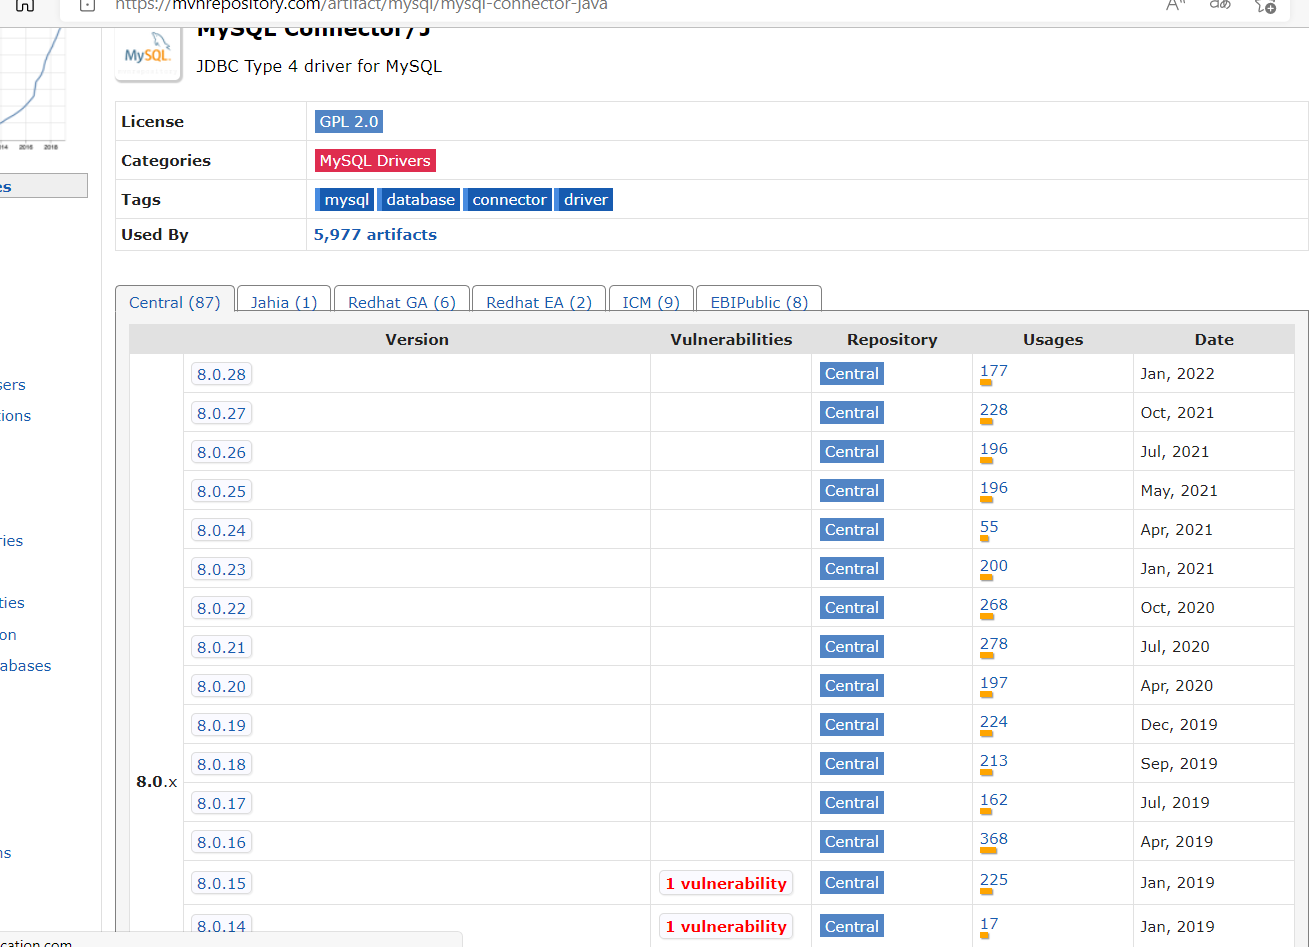Open the 200 usages link for 8.0.23
Image resolution: width=1309 pixels, height=947 pixels.
[994, 566]
